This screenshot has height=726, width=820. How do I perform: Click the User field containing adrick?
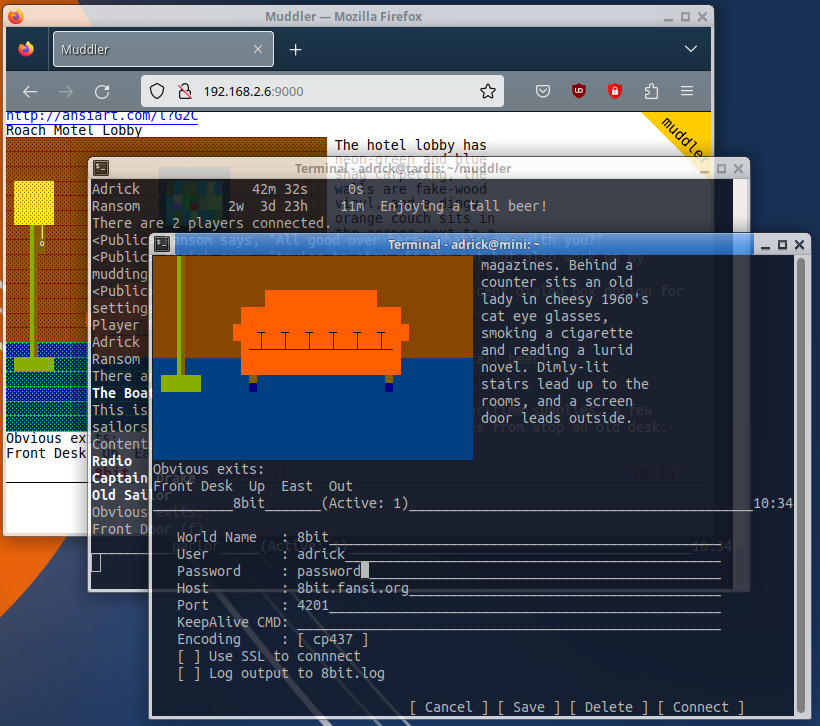[509, 554]
